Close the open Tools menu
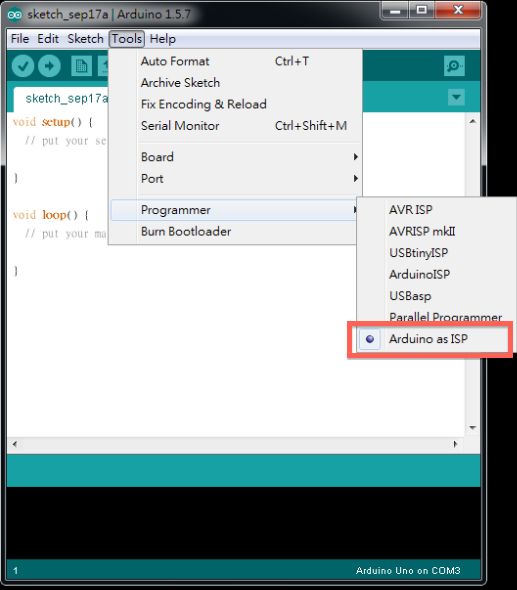 click(x=127, y=39)
